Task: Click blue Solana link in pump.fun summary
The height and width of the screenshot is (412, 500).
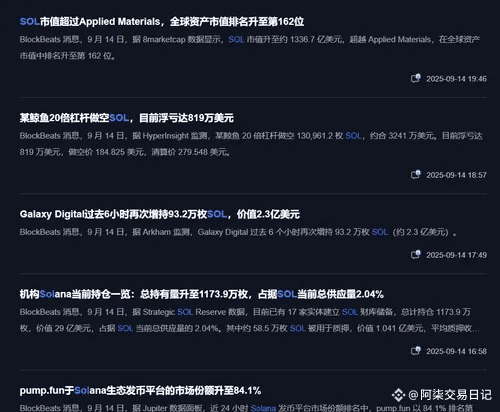Action: (263, 408)
